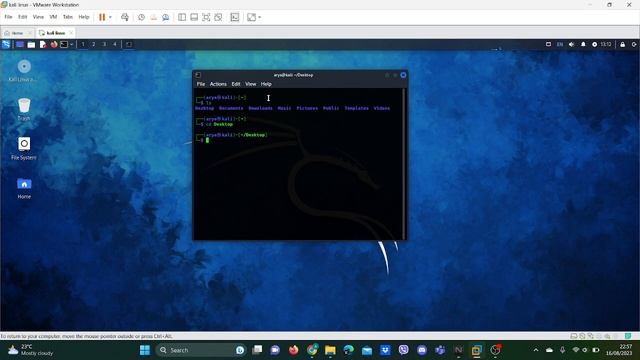640x360 pixels.
Task: Expand the terminal launcher dropdown arrow
Action: tap(71, 44)
